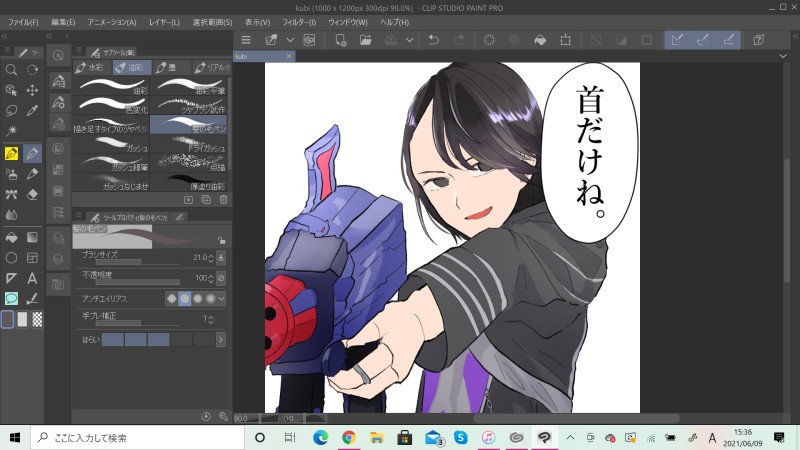Select the Object operation tool
Screen dimensions: 800x450
11,90
